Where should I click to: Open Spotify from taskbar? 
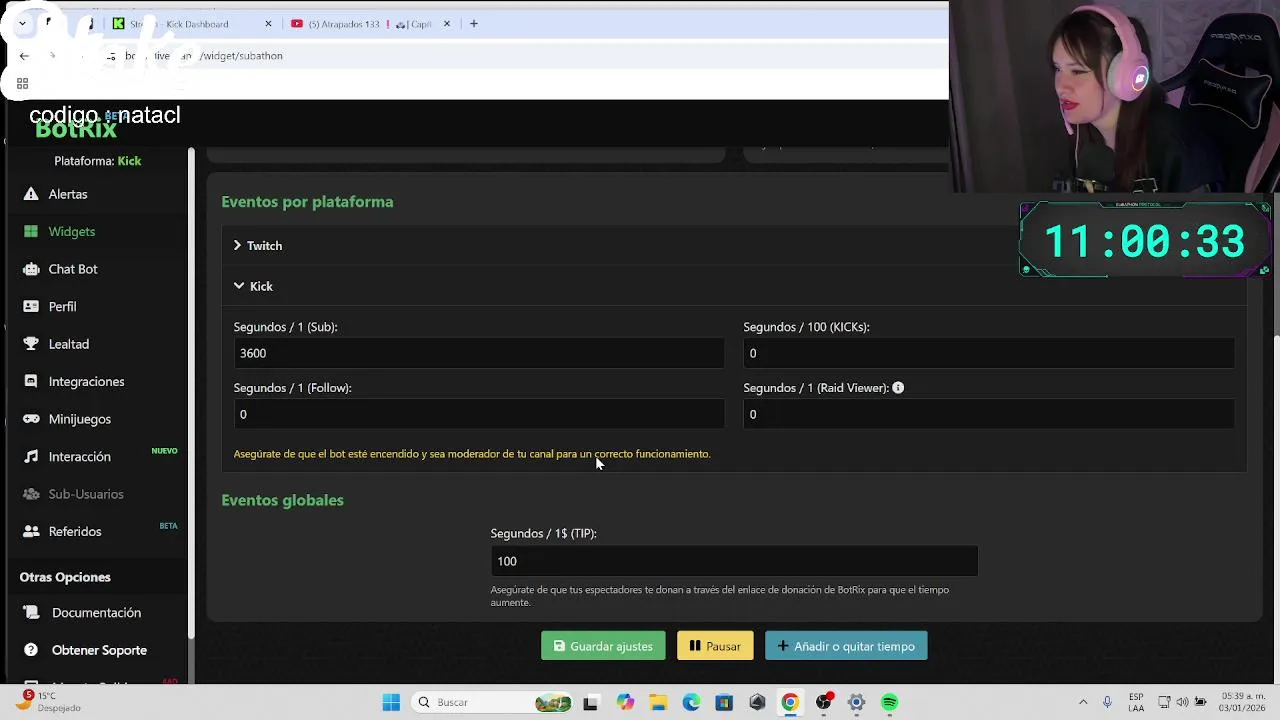889,703
